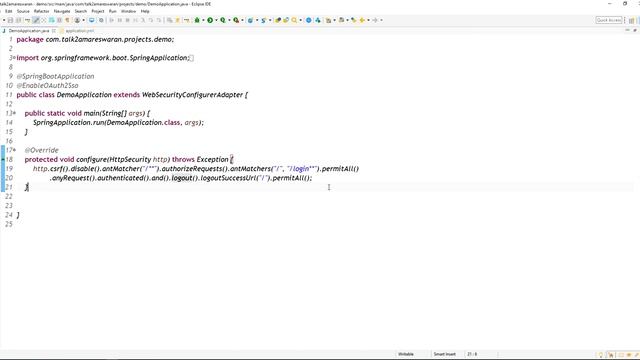Open the Debug launch dropdown arrow
The height and width of the screenshot is (360, 640).
point(203,20)
